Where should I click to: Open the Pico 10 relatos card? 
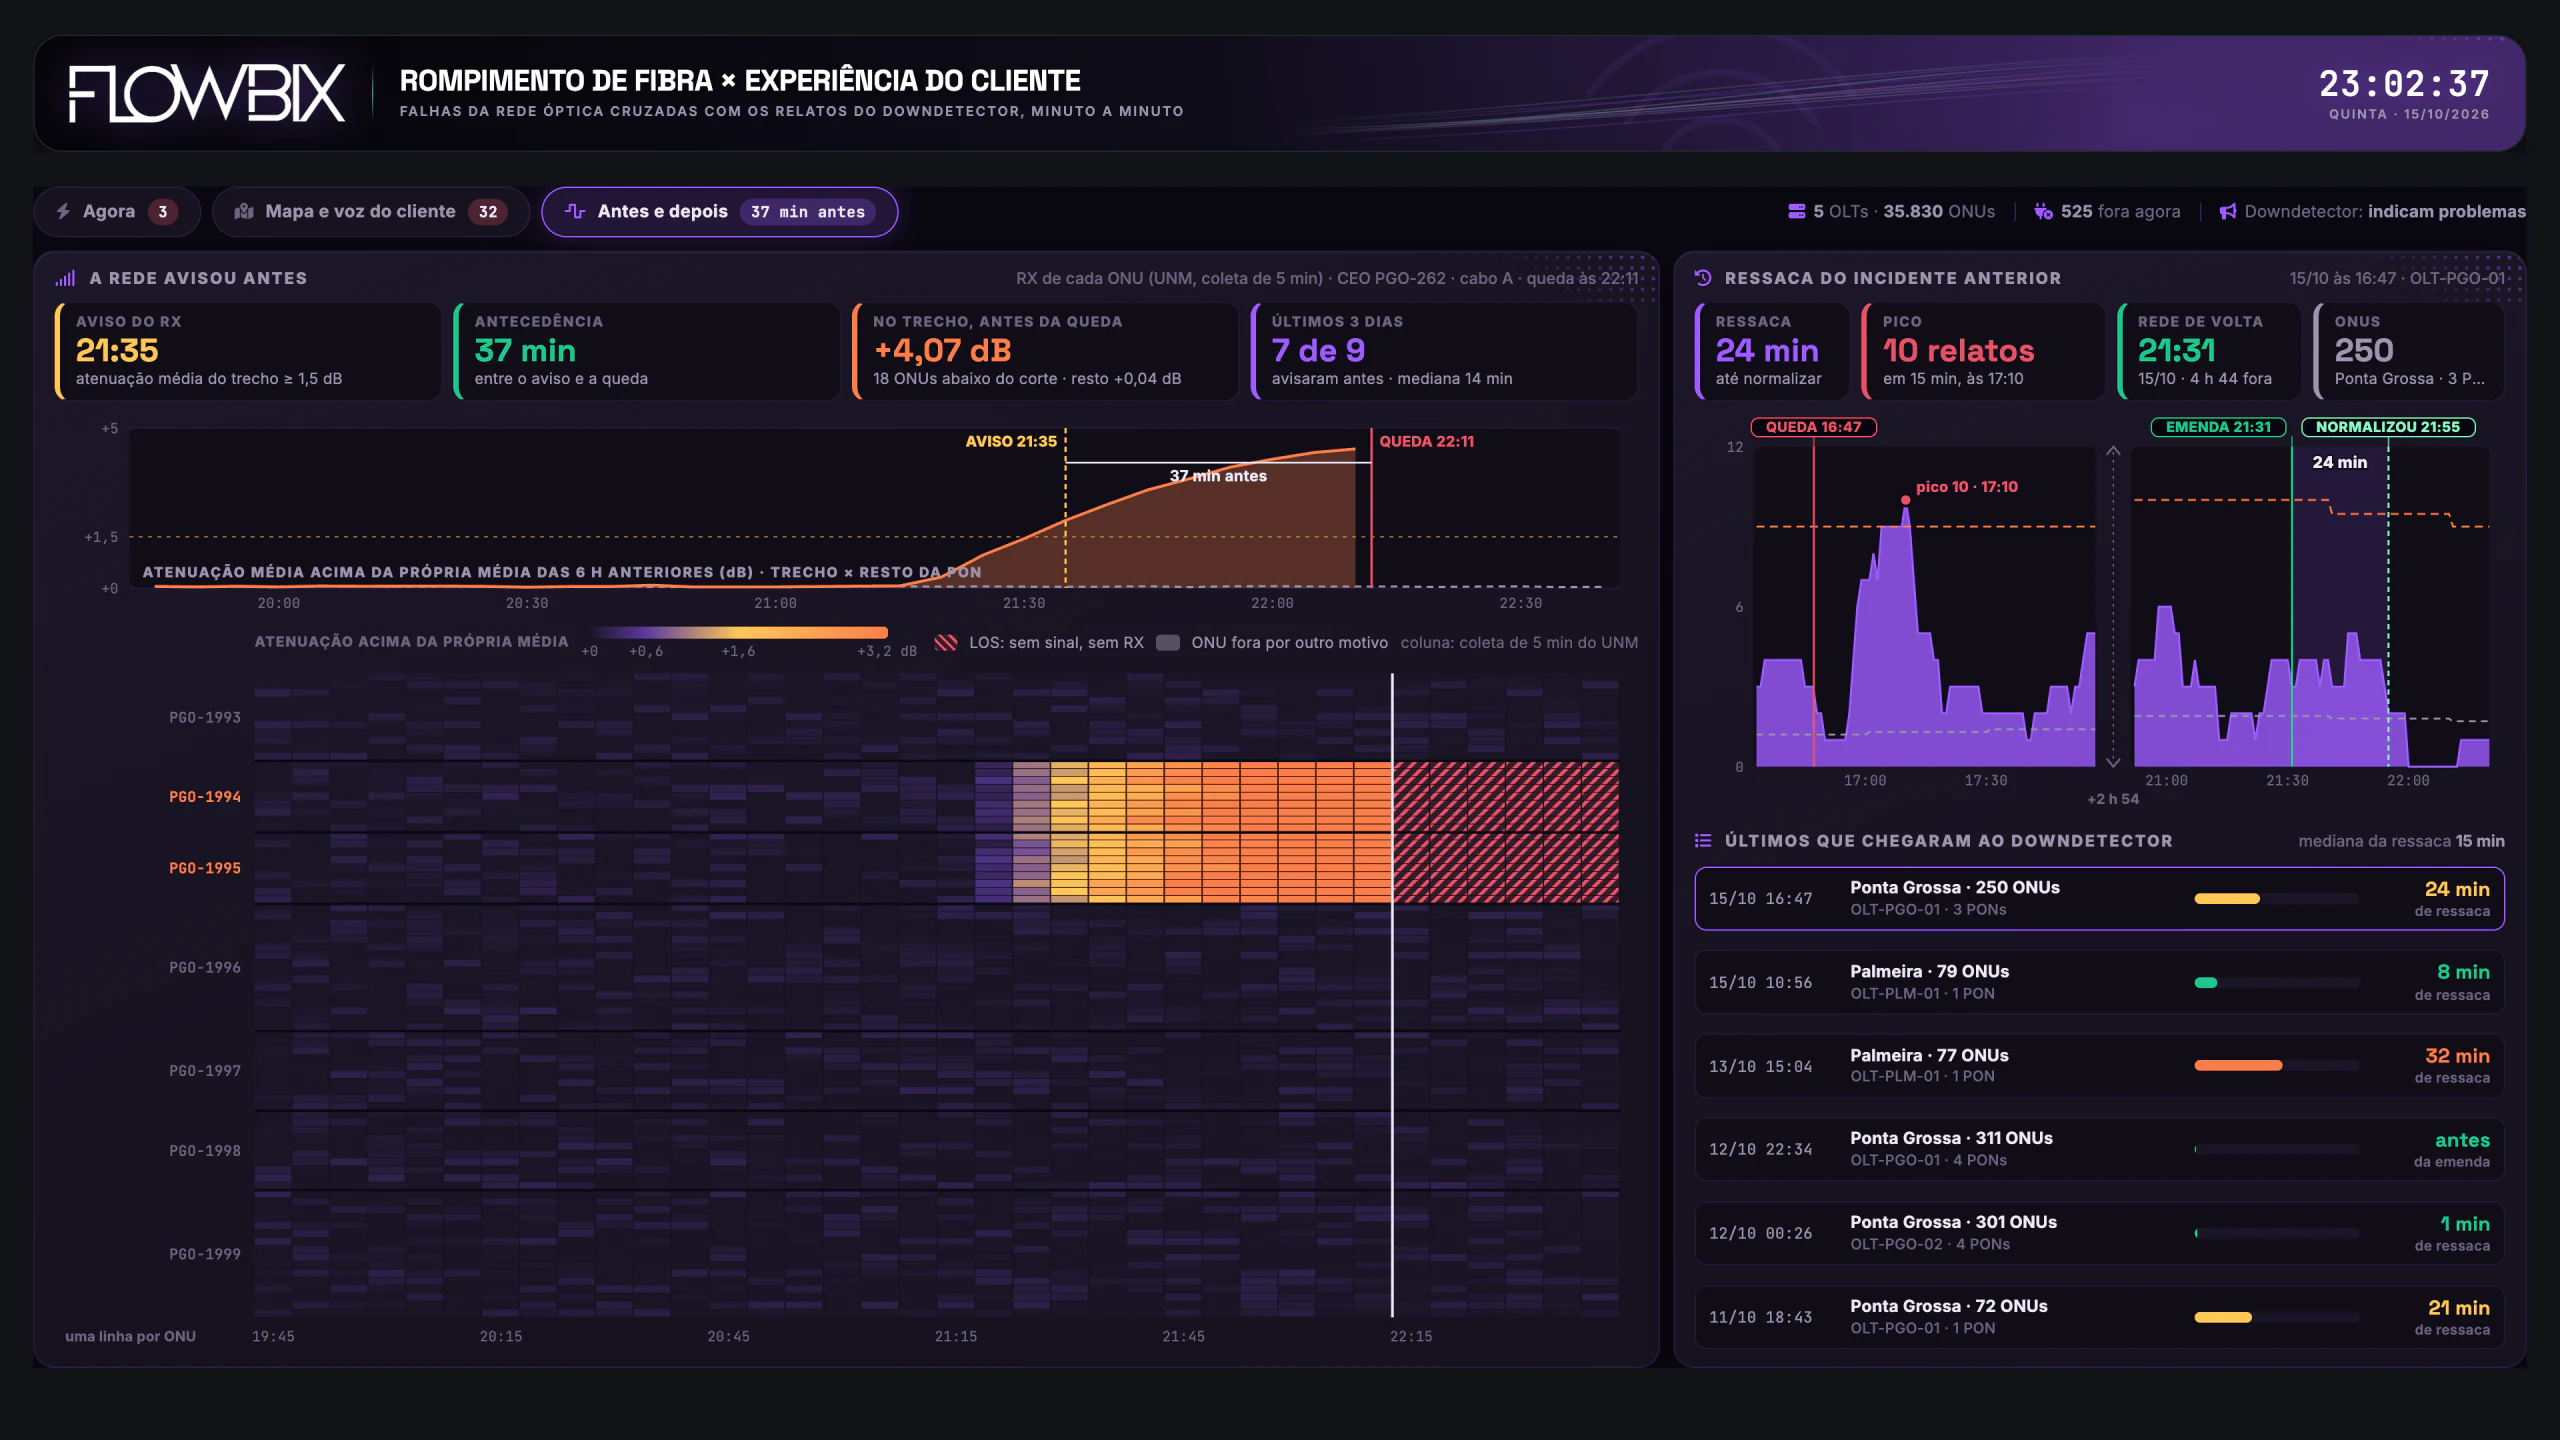1984,351
